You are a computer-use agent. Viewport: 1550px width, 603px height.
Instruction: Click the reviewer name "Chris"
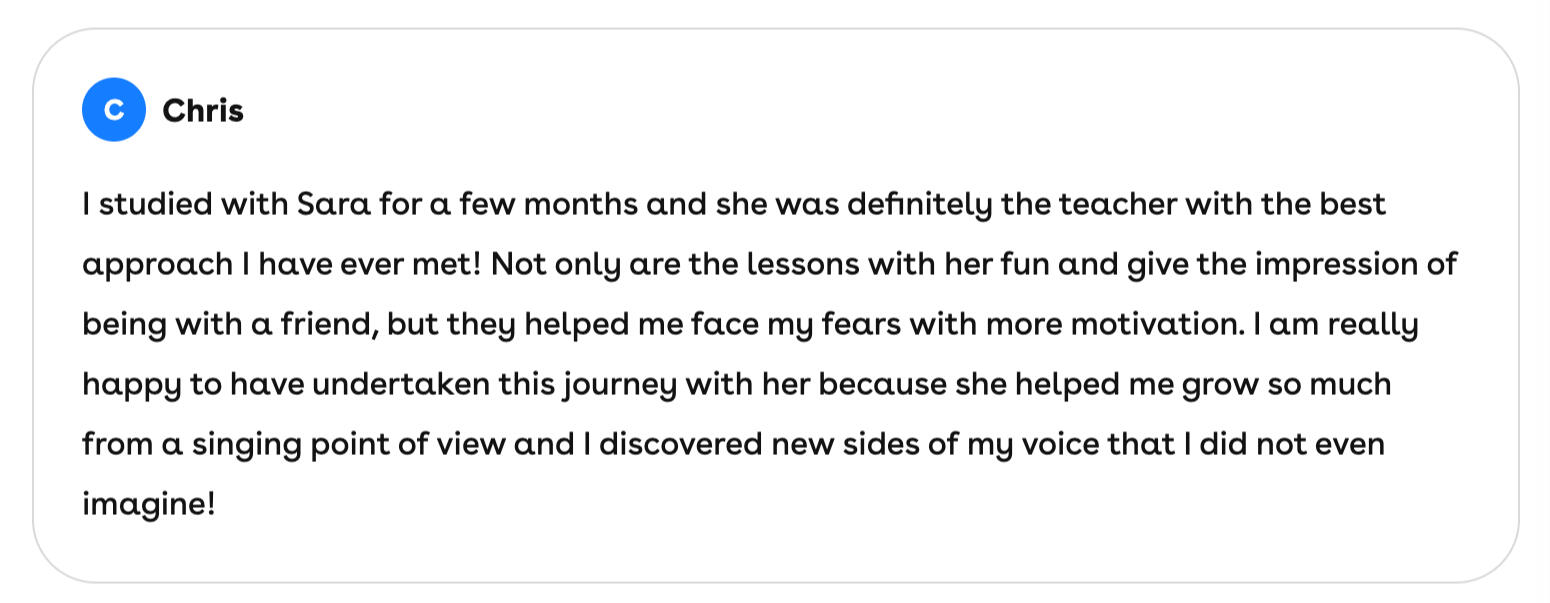pos(203,111)
